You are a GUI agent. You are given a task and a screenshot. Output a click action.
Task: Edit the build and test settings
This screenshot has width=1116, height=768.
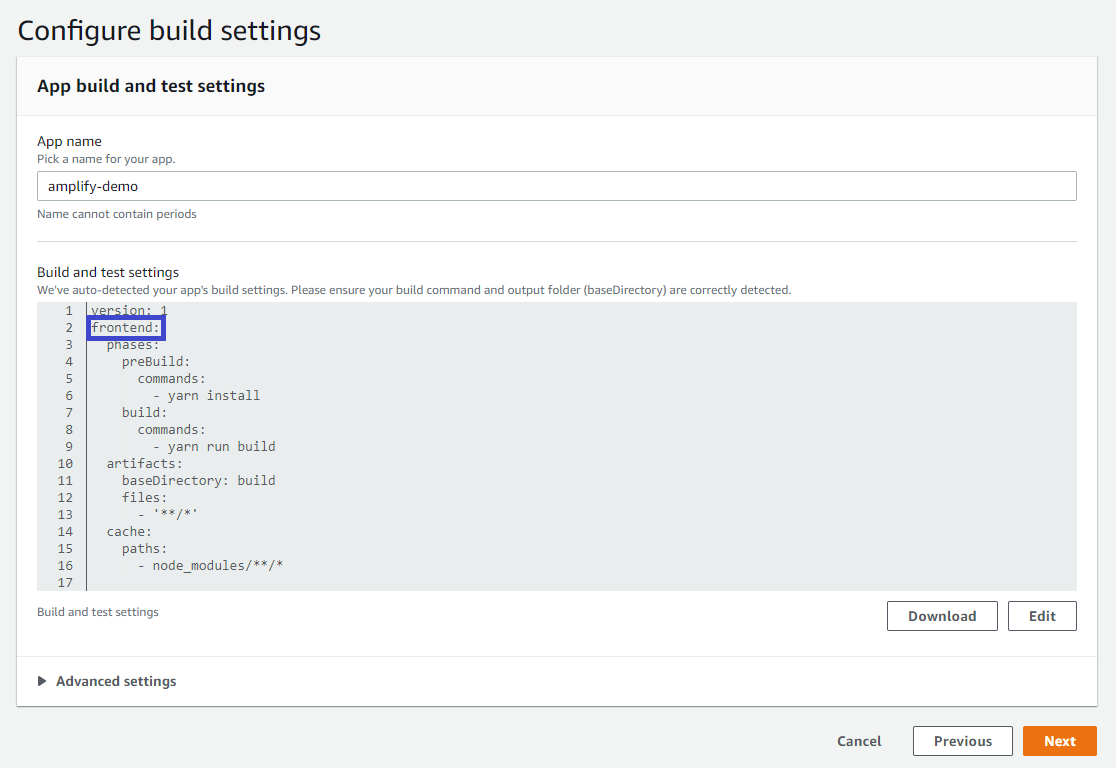click(1041, 616)
